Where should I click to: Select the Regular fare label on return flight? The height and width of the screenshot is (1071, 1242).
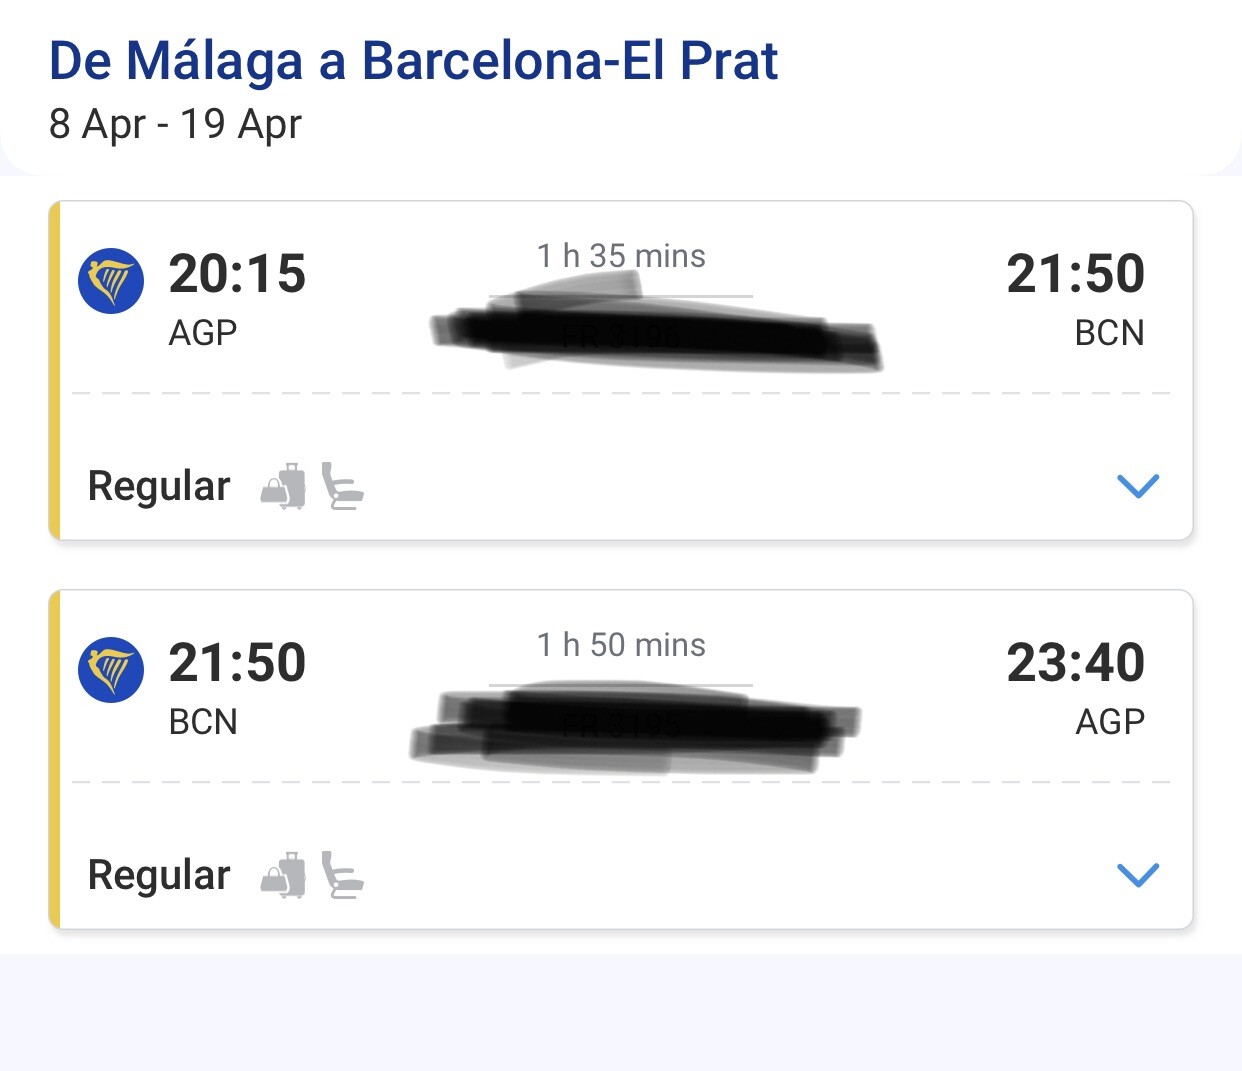159,876
